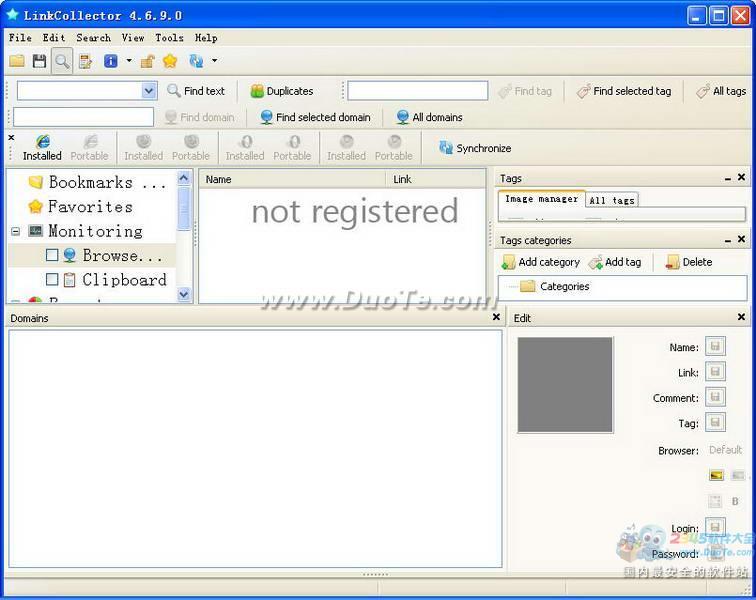This screenshot has height=600, width=756.
Task: Open dropdown arrow beside info icon
Action: tap(129, 61)
